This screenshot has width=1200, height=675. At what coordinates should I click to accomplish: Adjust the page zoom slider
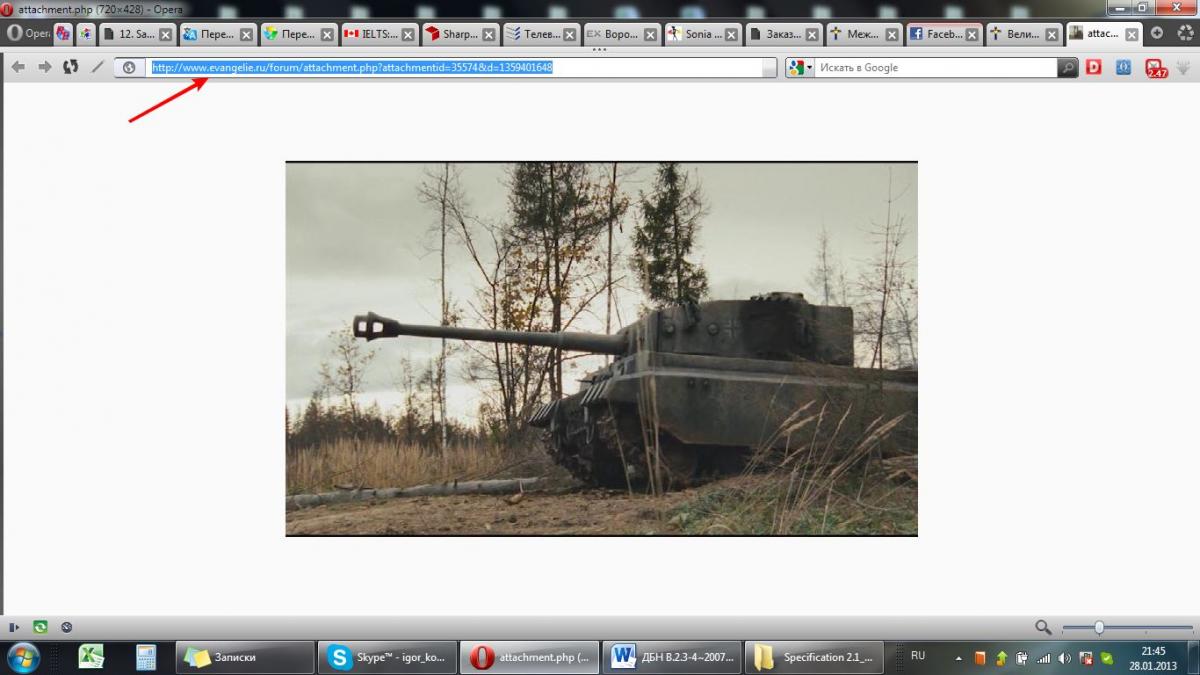click(x=1099, y=627)
